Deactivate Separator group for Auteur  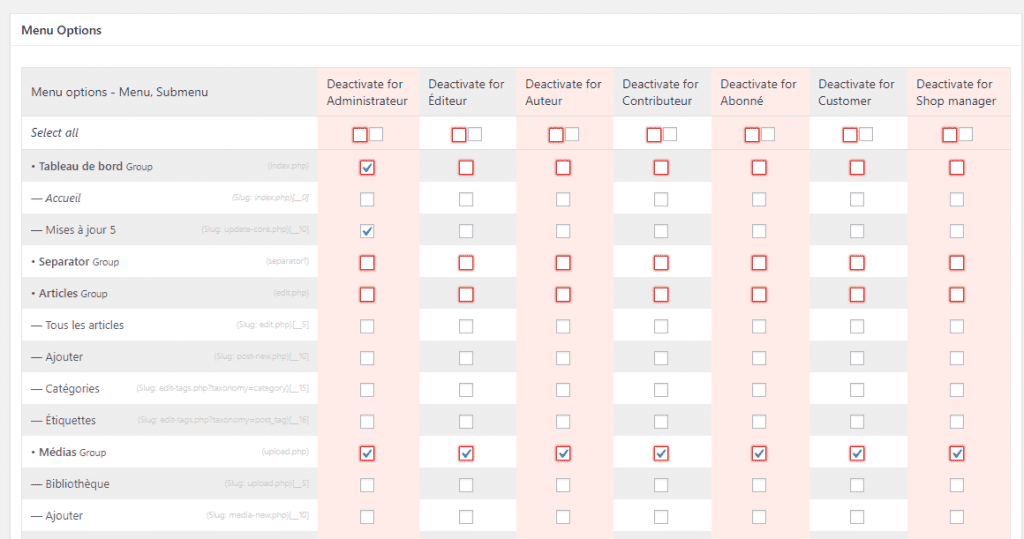point(563,263)
